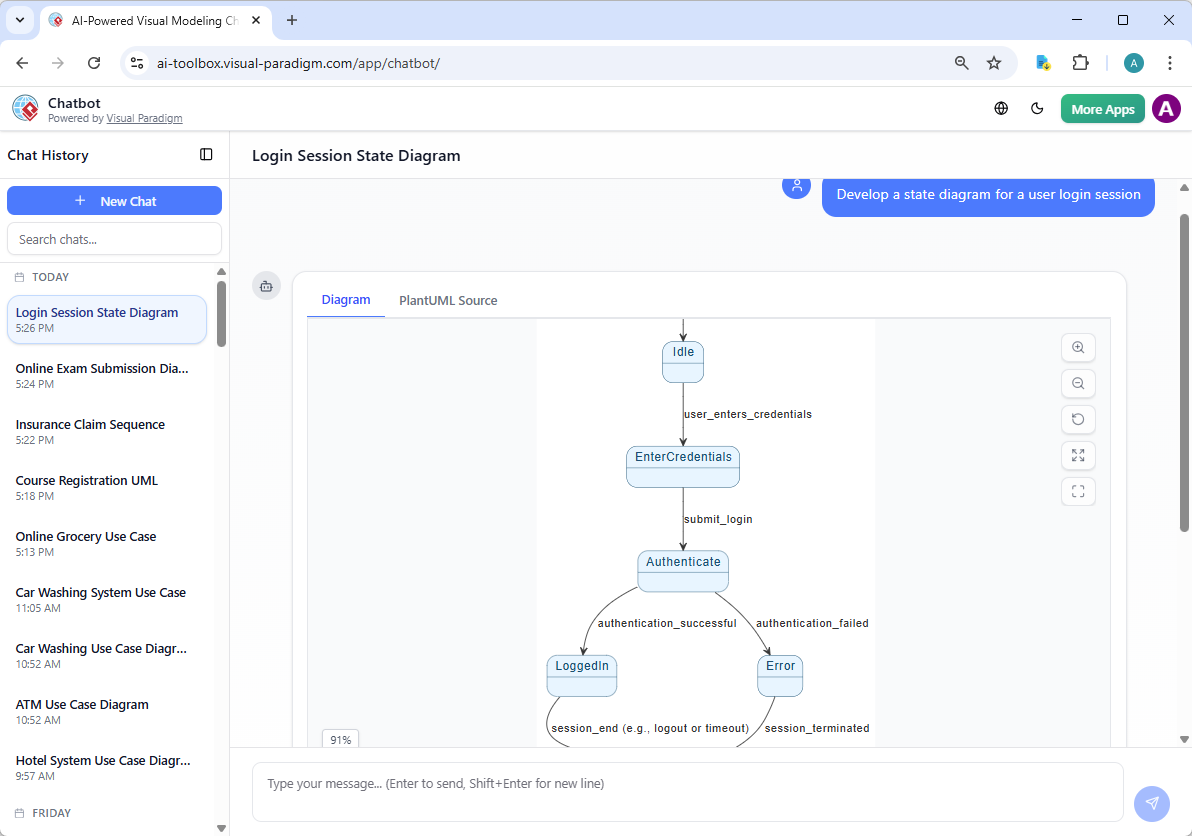Open the More Apps button
The height and width of the screenshot is (836, 1192).
tap(1102, 108)
